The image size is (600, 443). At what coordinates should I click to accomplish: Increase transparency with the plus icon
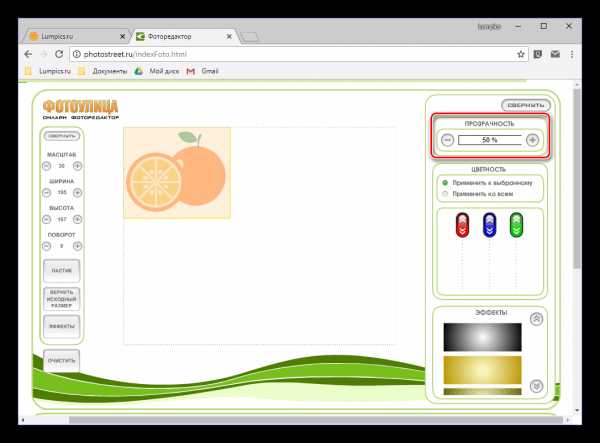pyautogui.click(x=532, y=140)
